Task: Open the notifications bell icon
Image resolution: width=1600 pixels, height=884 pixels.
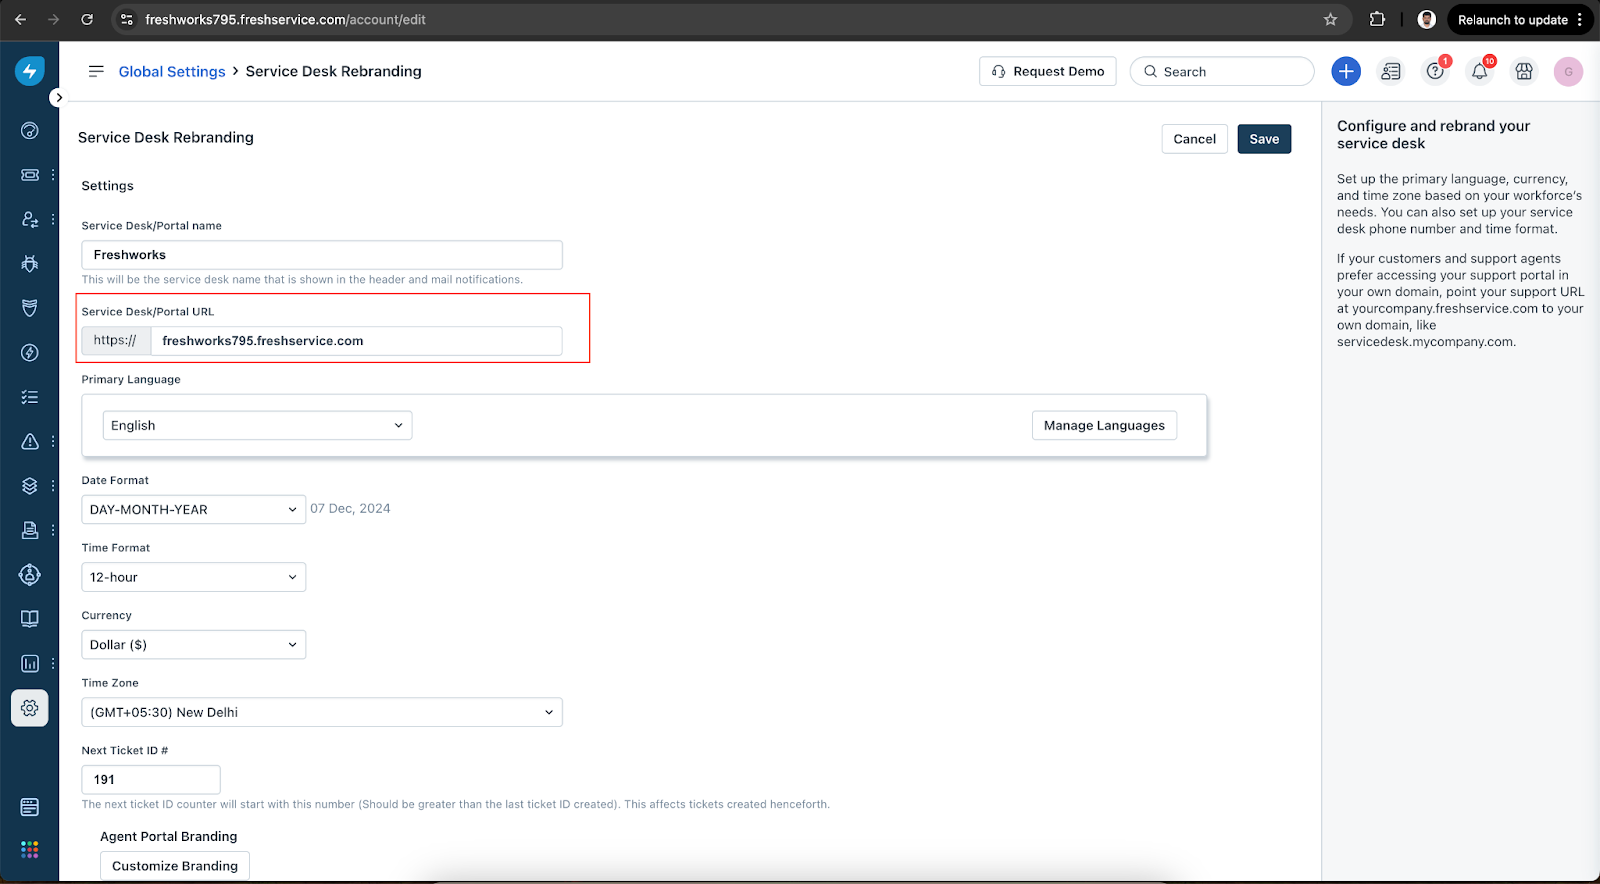Action: click(x=1479, y=71)
